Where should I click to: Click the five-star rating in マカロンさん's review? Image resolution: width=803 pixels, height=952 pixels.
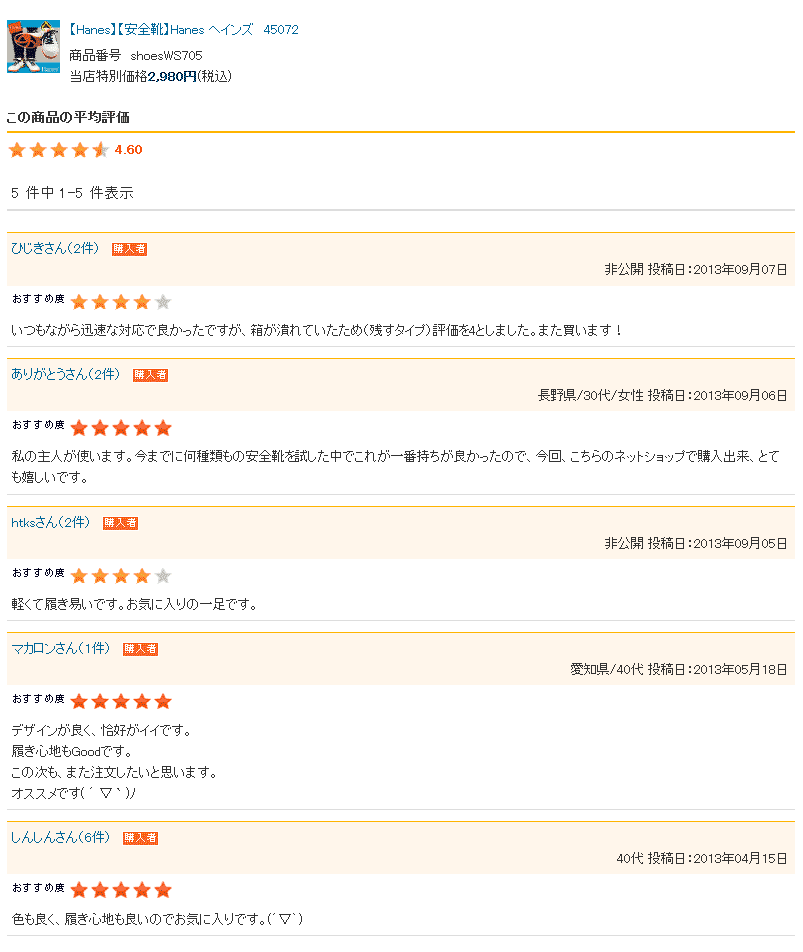(x=121, y=702)
